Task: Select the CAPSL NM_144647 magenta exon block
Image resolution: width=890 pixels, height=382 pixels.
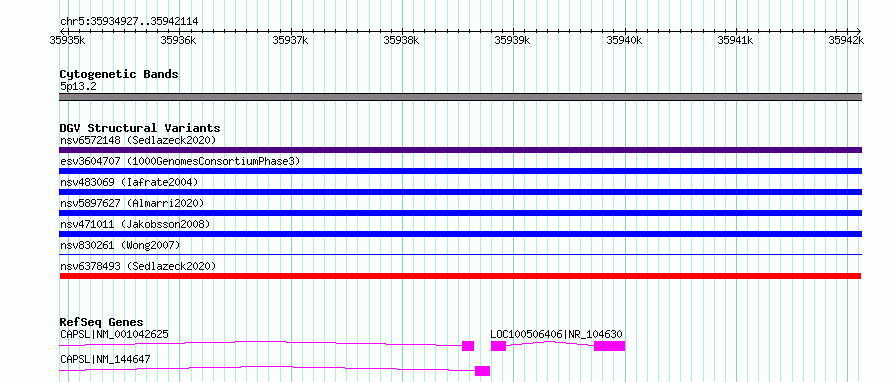Action: pyautogui.click(x=482, y=371)
